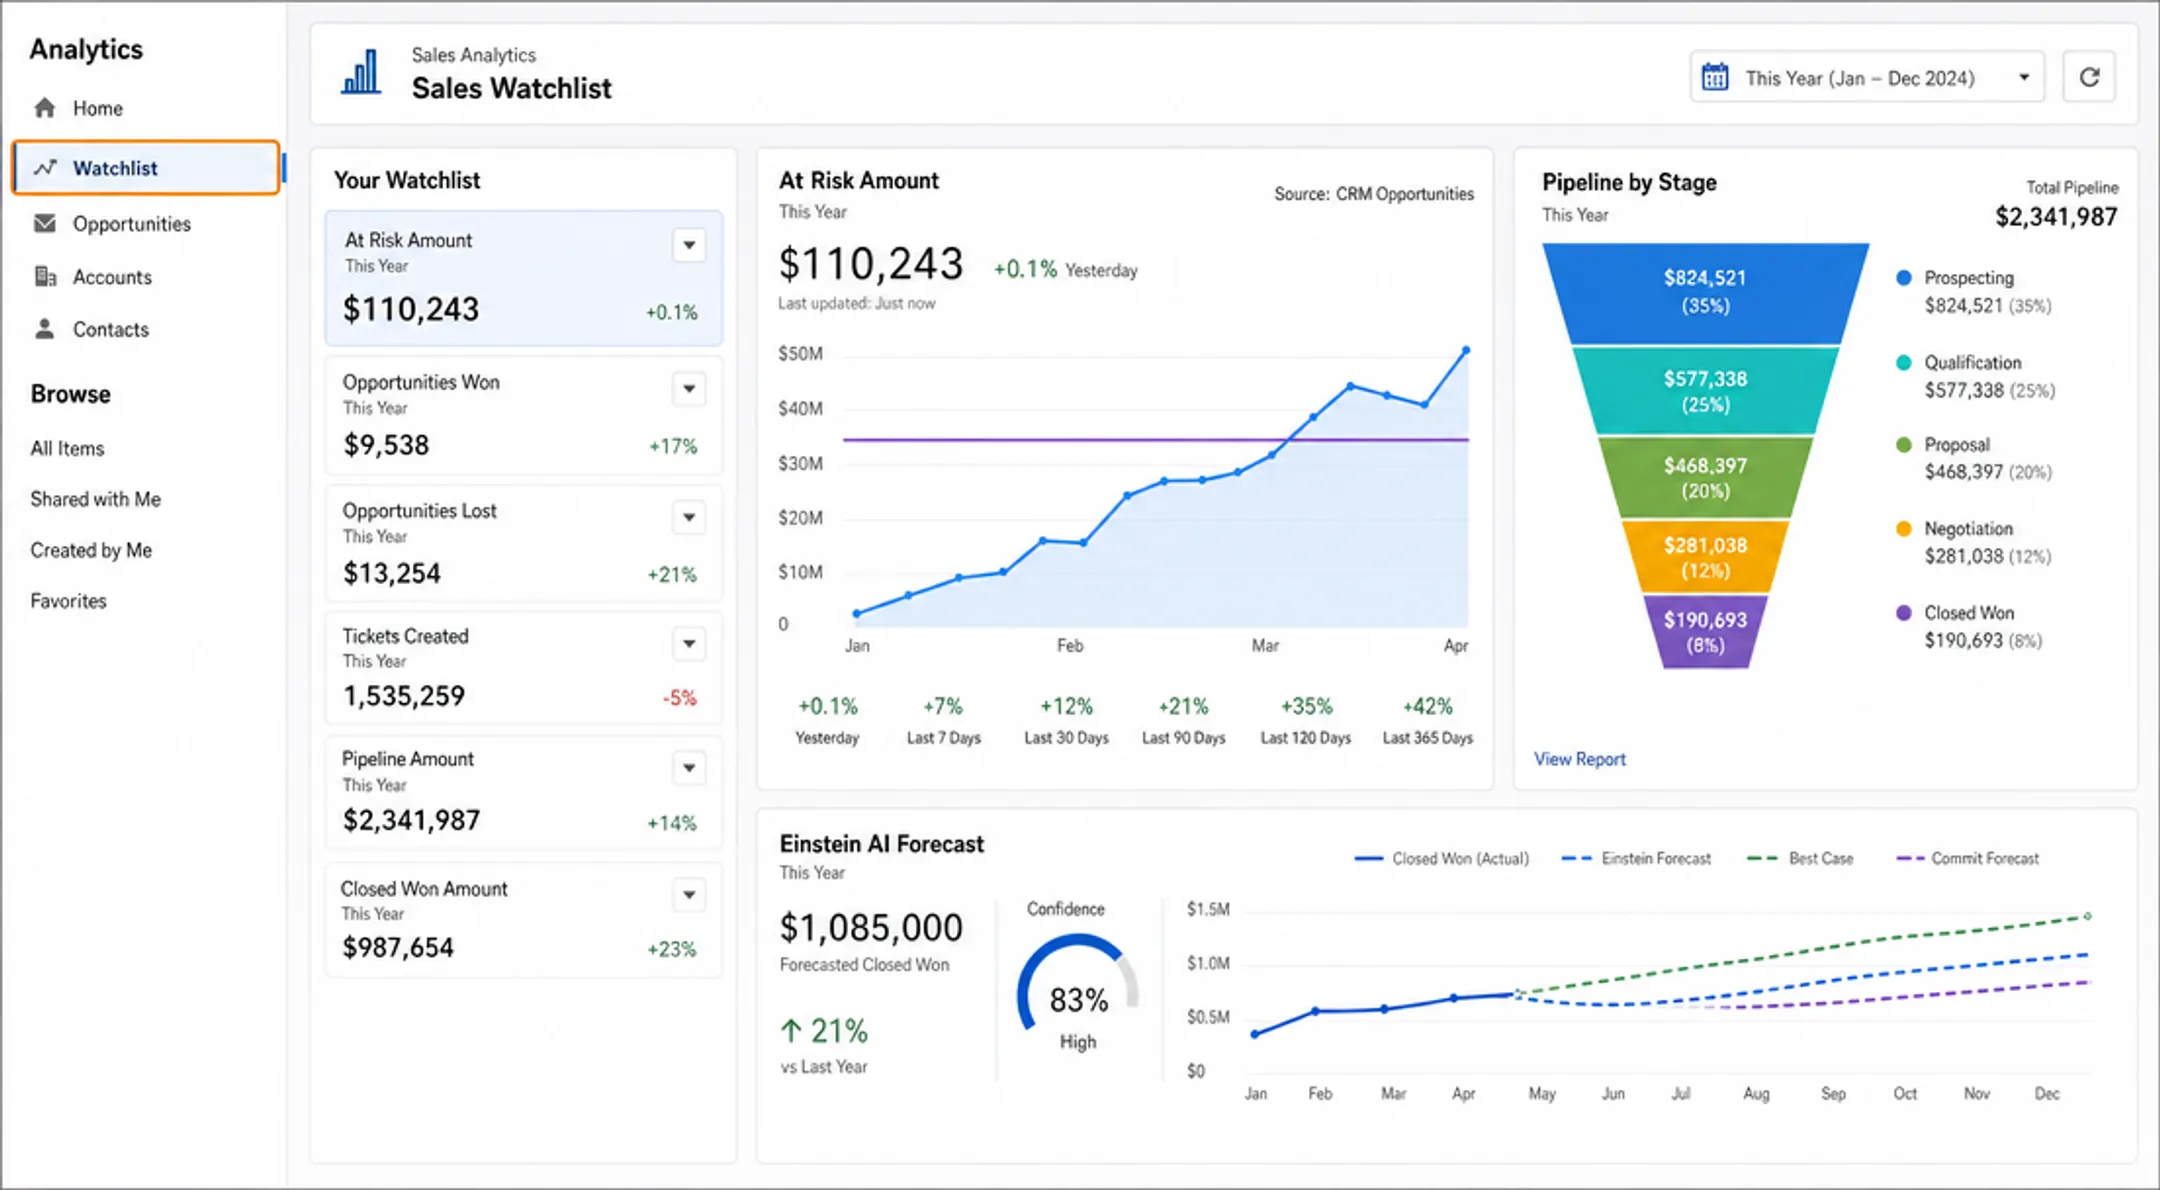Image resolution: width=2160 pixels, height=1190 pixels.
Task: Open the Opportunities Lost card dropdown
Action: point(689,517)
